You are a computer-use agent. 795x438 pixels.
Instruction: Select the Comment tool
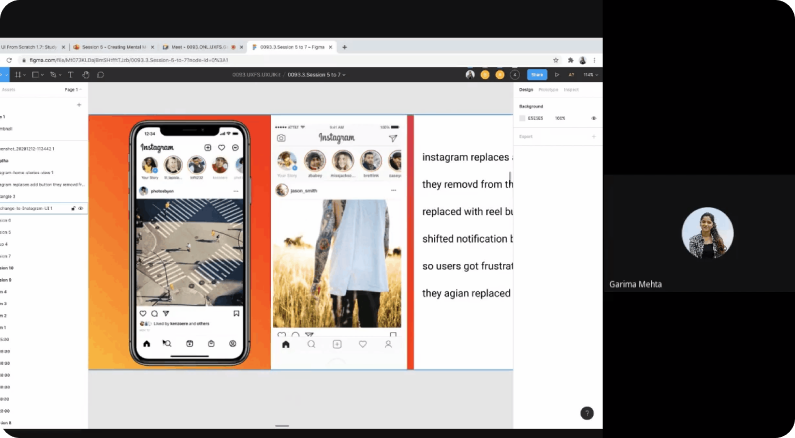100,75
